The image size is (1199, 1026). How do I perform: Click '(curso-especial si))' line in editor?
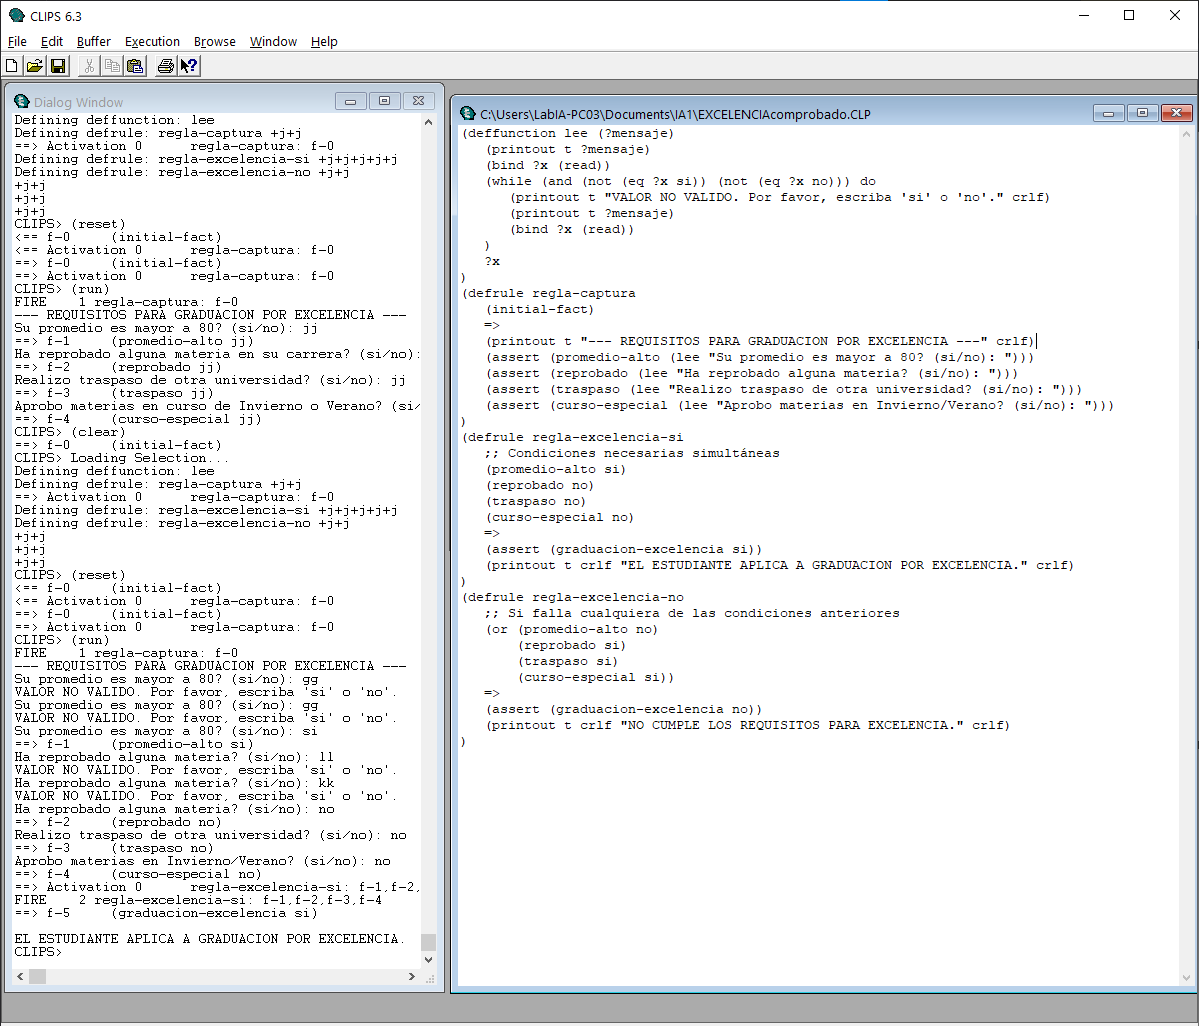click(596, 677)
